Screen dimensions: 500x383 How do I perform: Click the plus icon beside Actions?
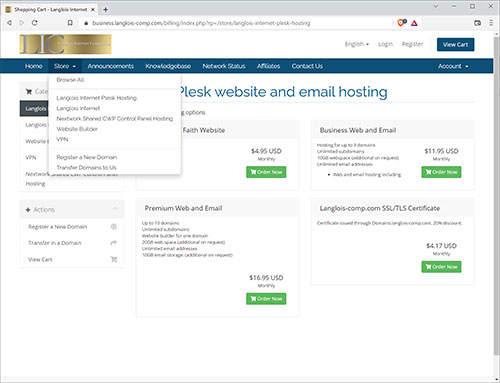pos(28,210)
